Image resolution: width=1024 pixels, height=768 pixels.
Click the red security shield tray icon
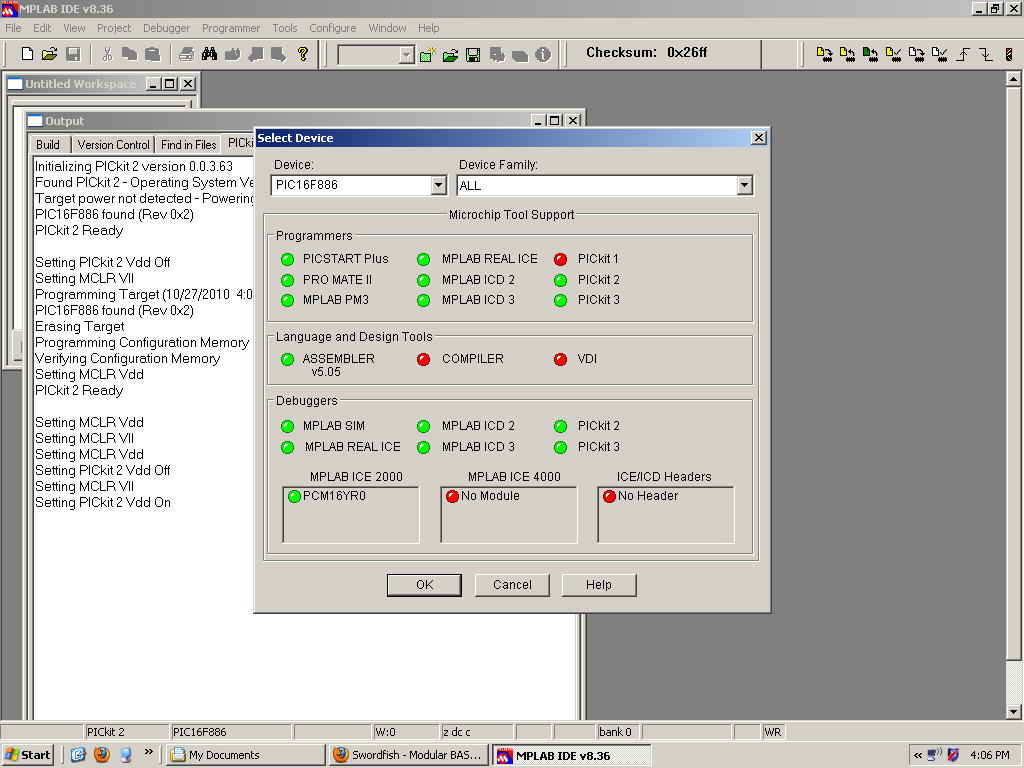(953, 755)
